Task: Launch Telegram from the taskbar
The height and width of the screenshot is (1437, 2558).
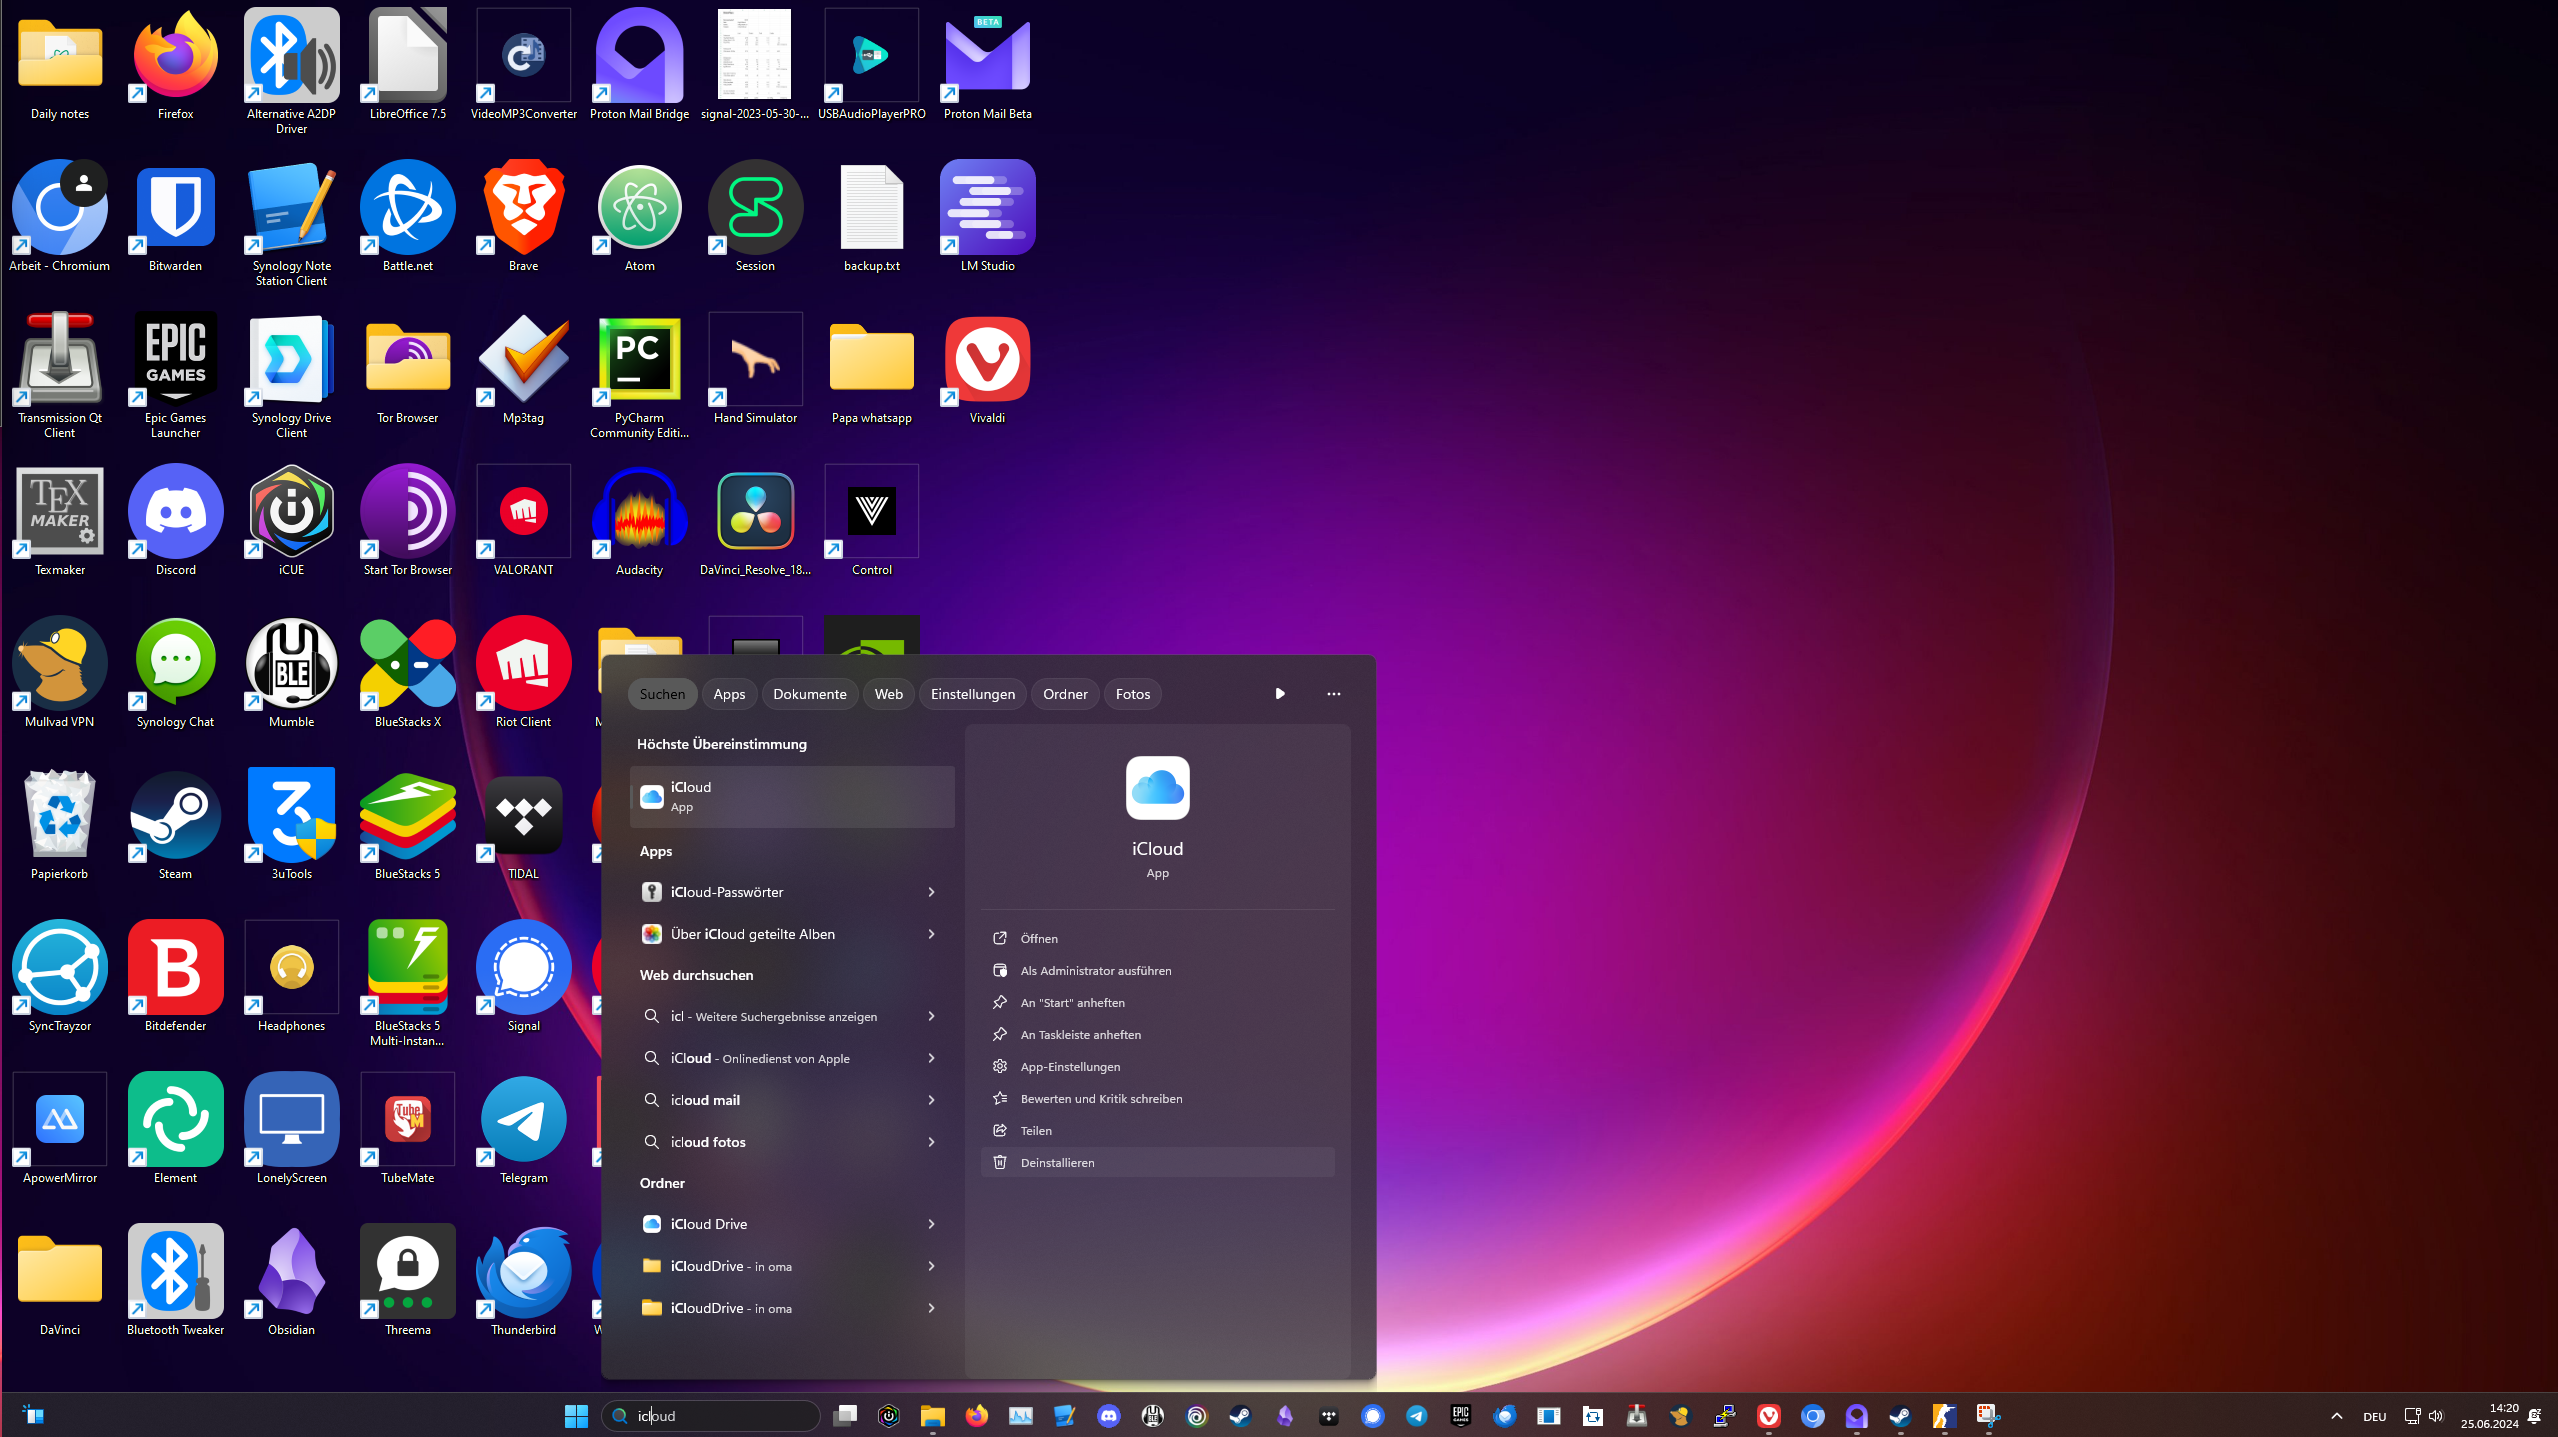Action: click(1417, 1415)
